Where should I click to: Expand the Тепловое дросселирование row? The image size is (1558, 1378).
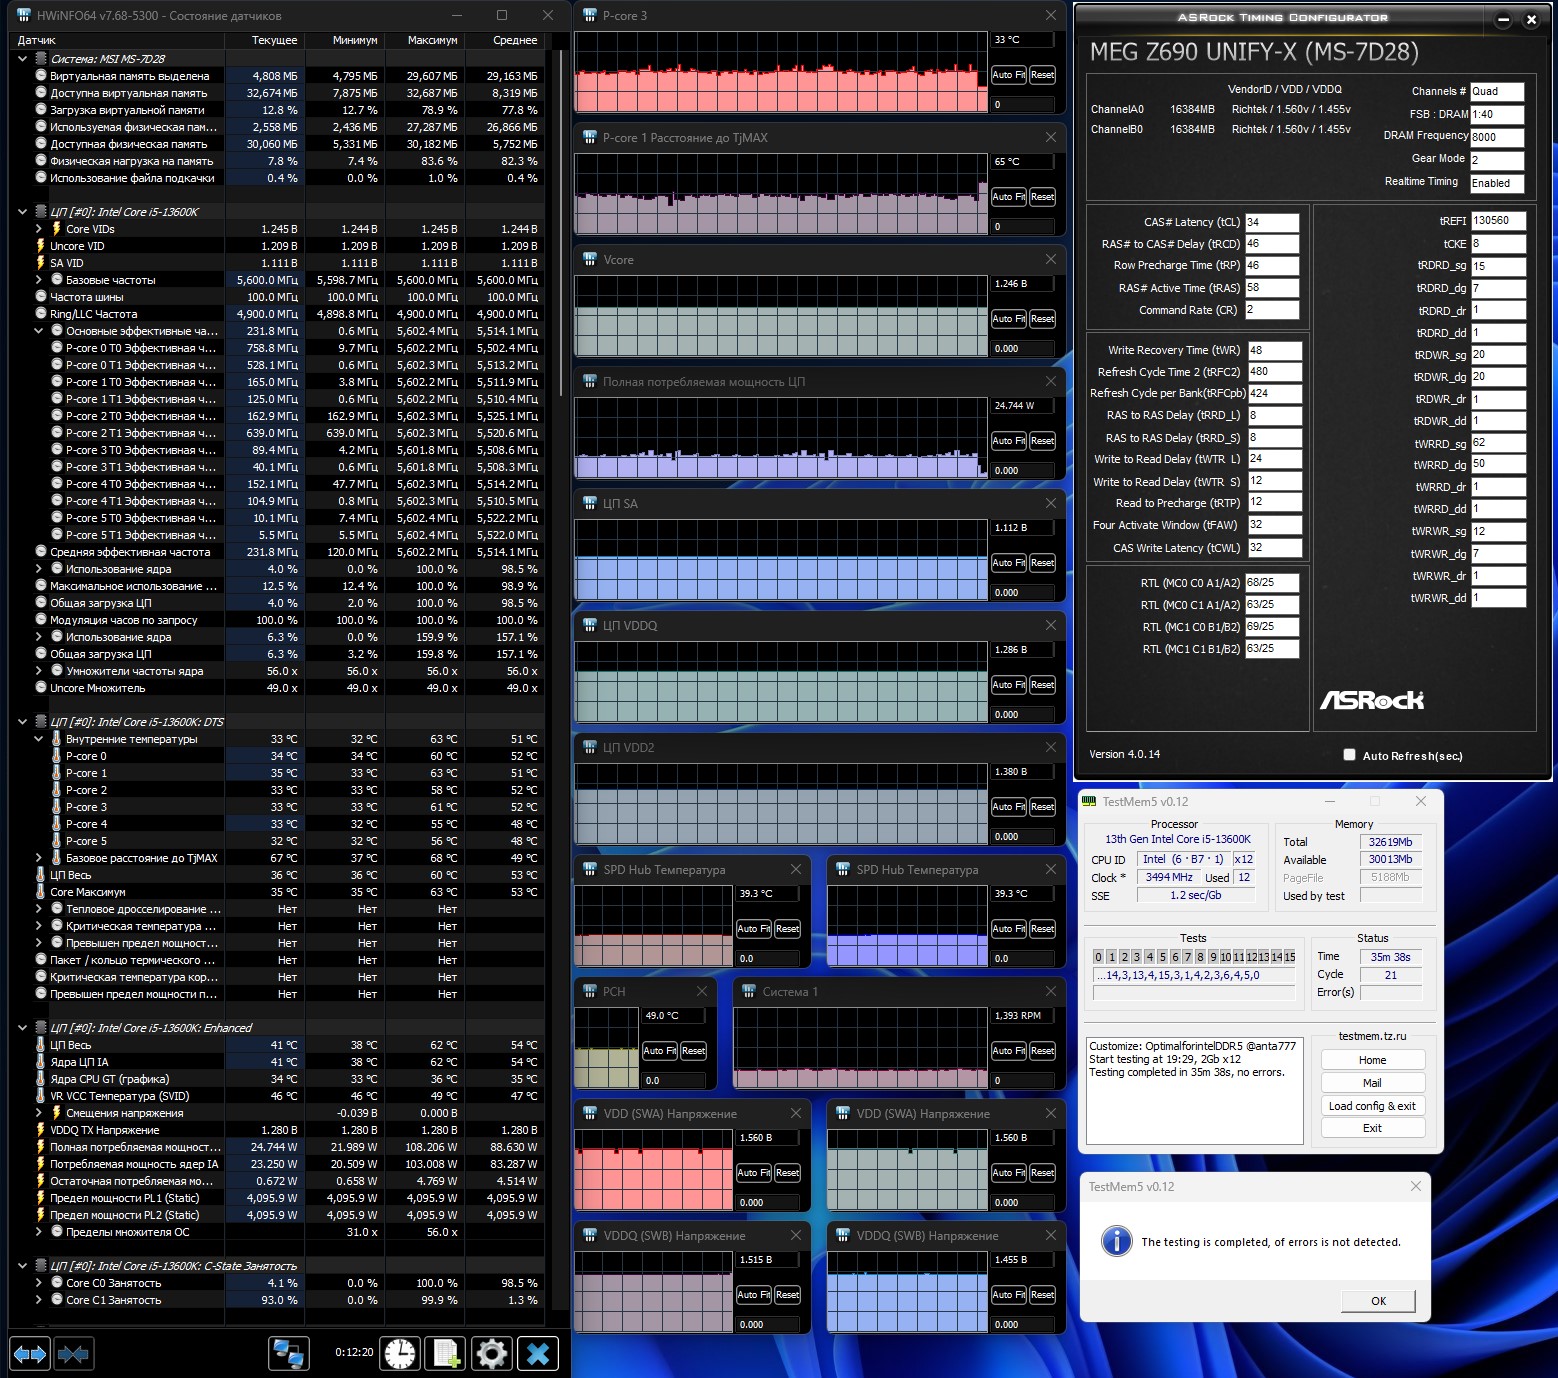coord(39,909)
